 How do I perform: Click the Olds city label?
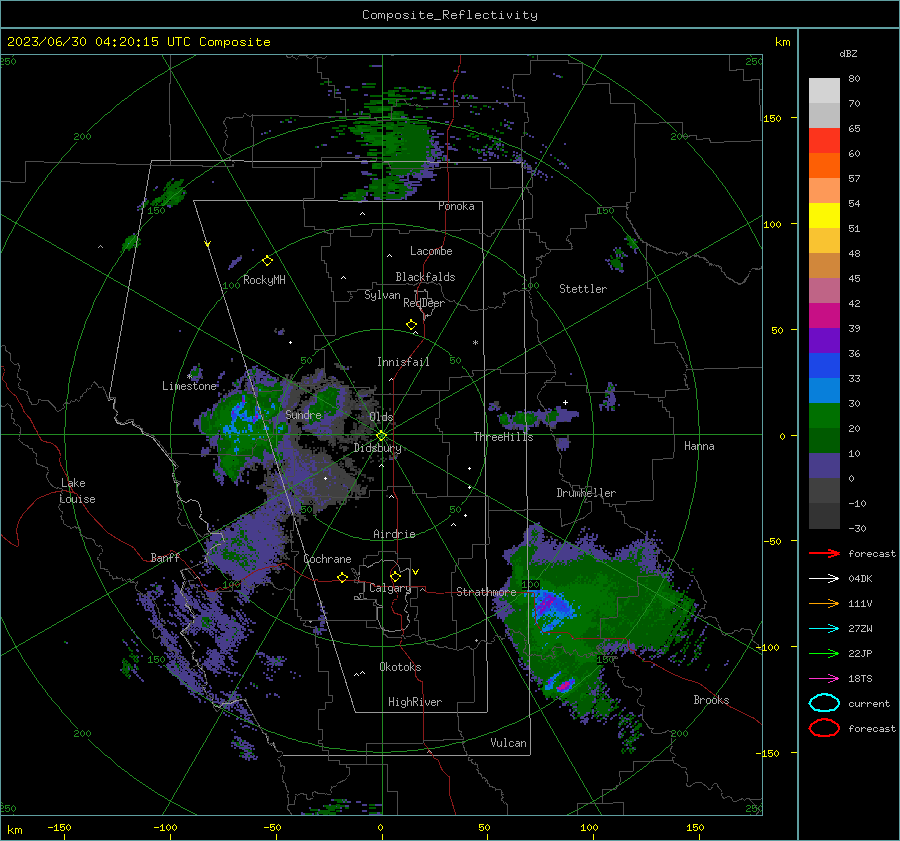click(x=381, y=417)
